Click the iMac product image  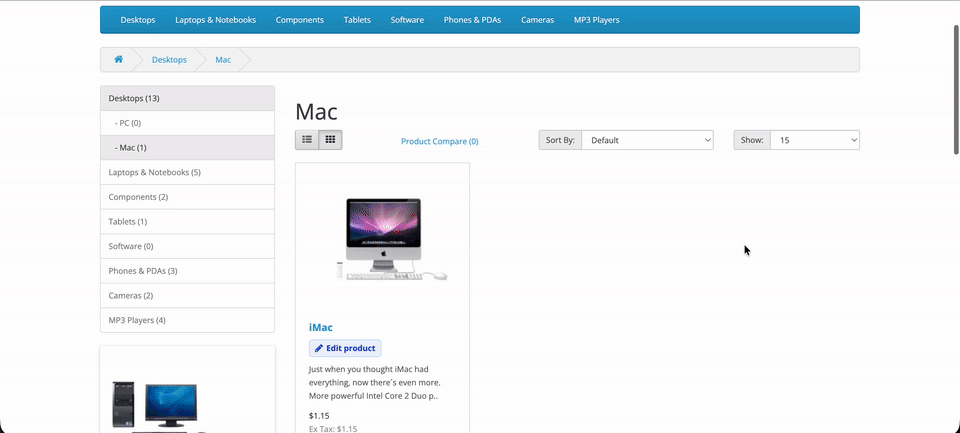[x=383, y=239]
